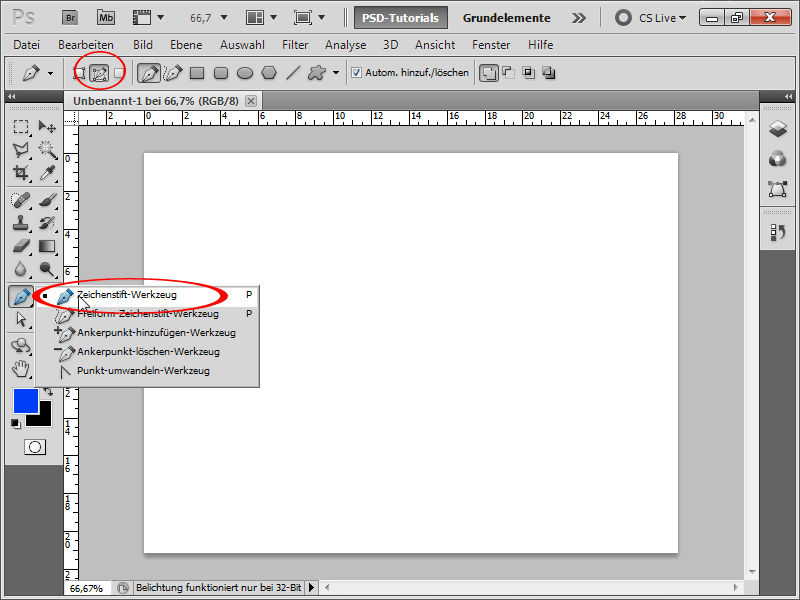Select the Move tool
The width and height of the screenshot is (800, 600).
(x=47, y=127)
